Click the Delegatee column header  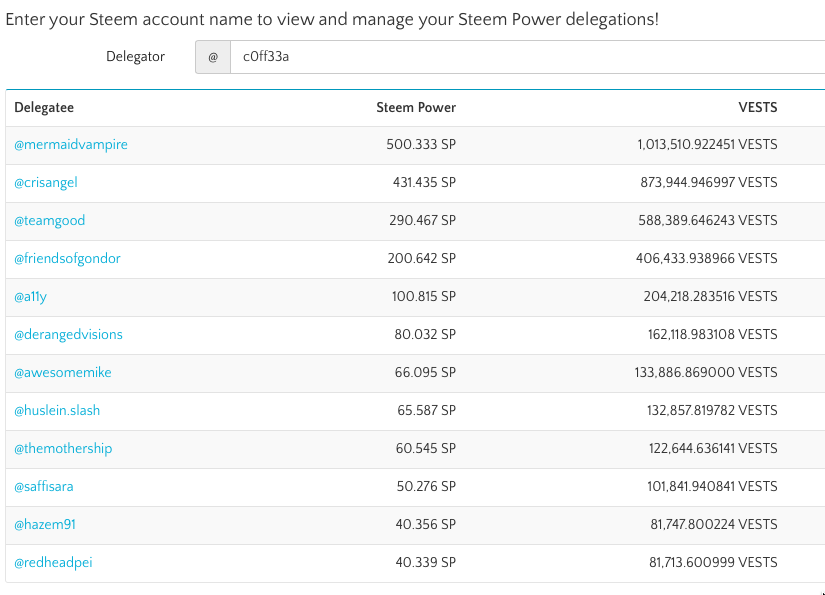[44, 108]
